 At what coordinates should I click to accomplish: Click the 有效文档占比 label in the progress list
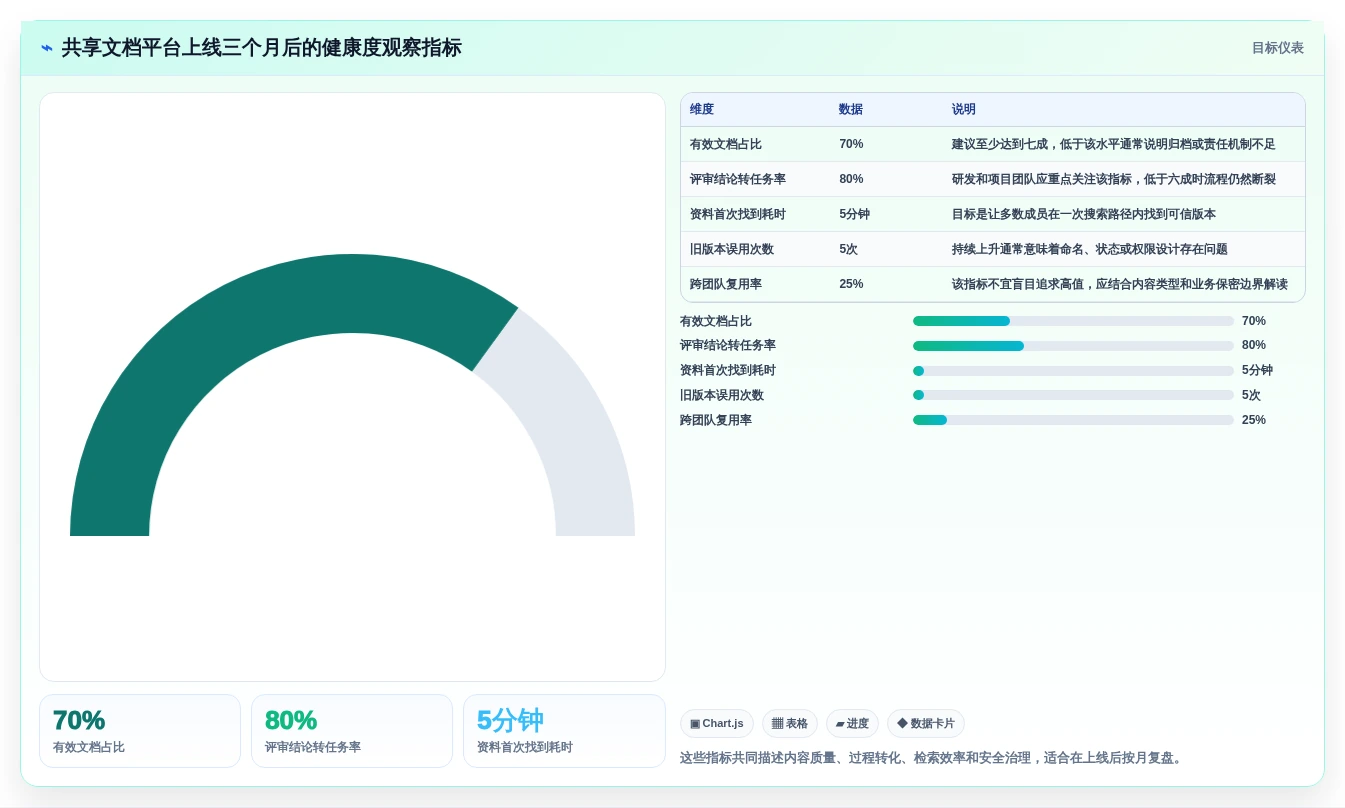(716, 321)
